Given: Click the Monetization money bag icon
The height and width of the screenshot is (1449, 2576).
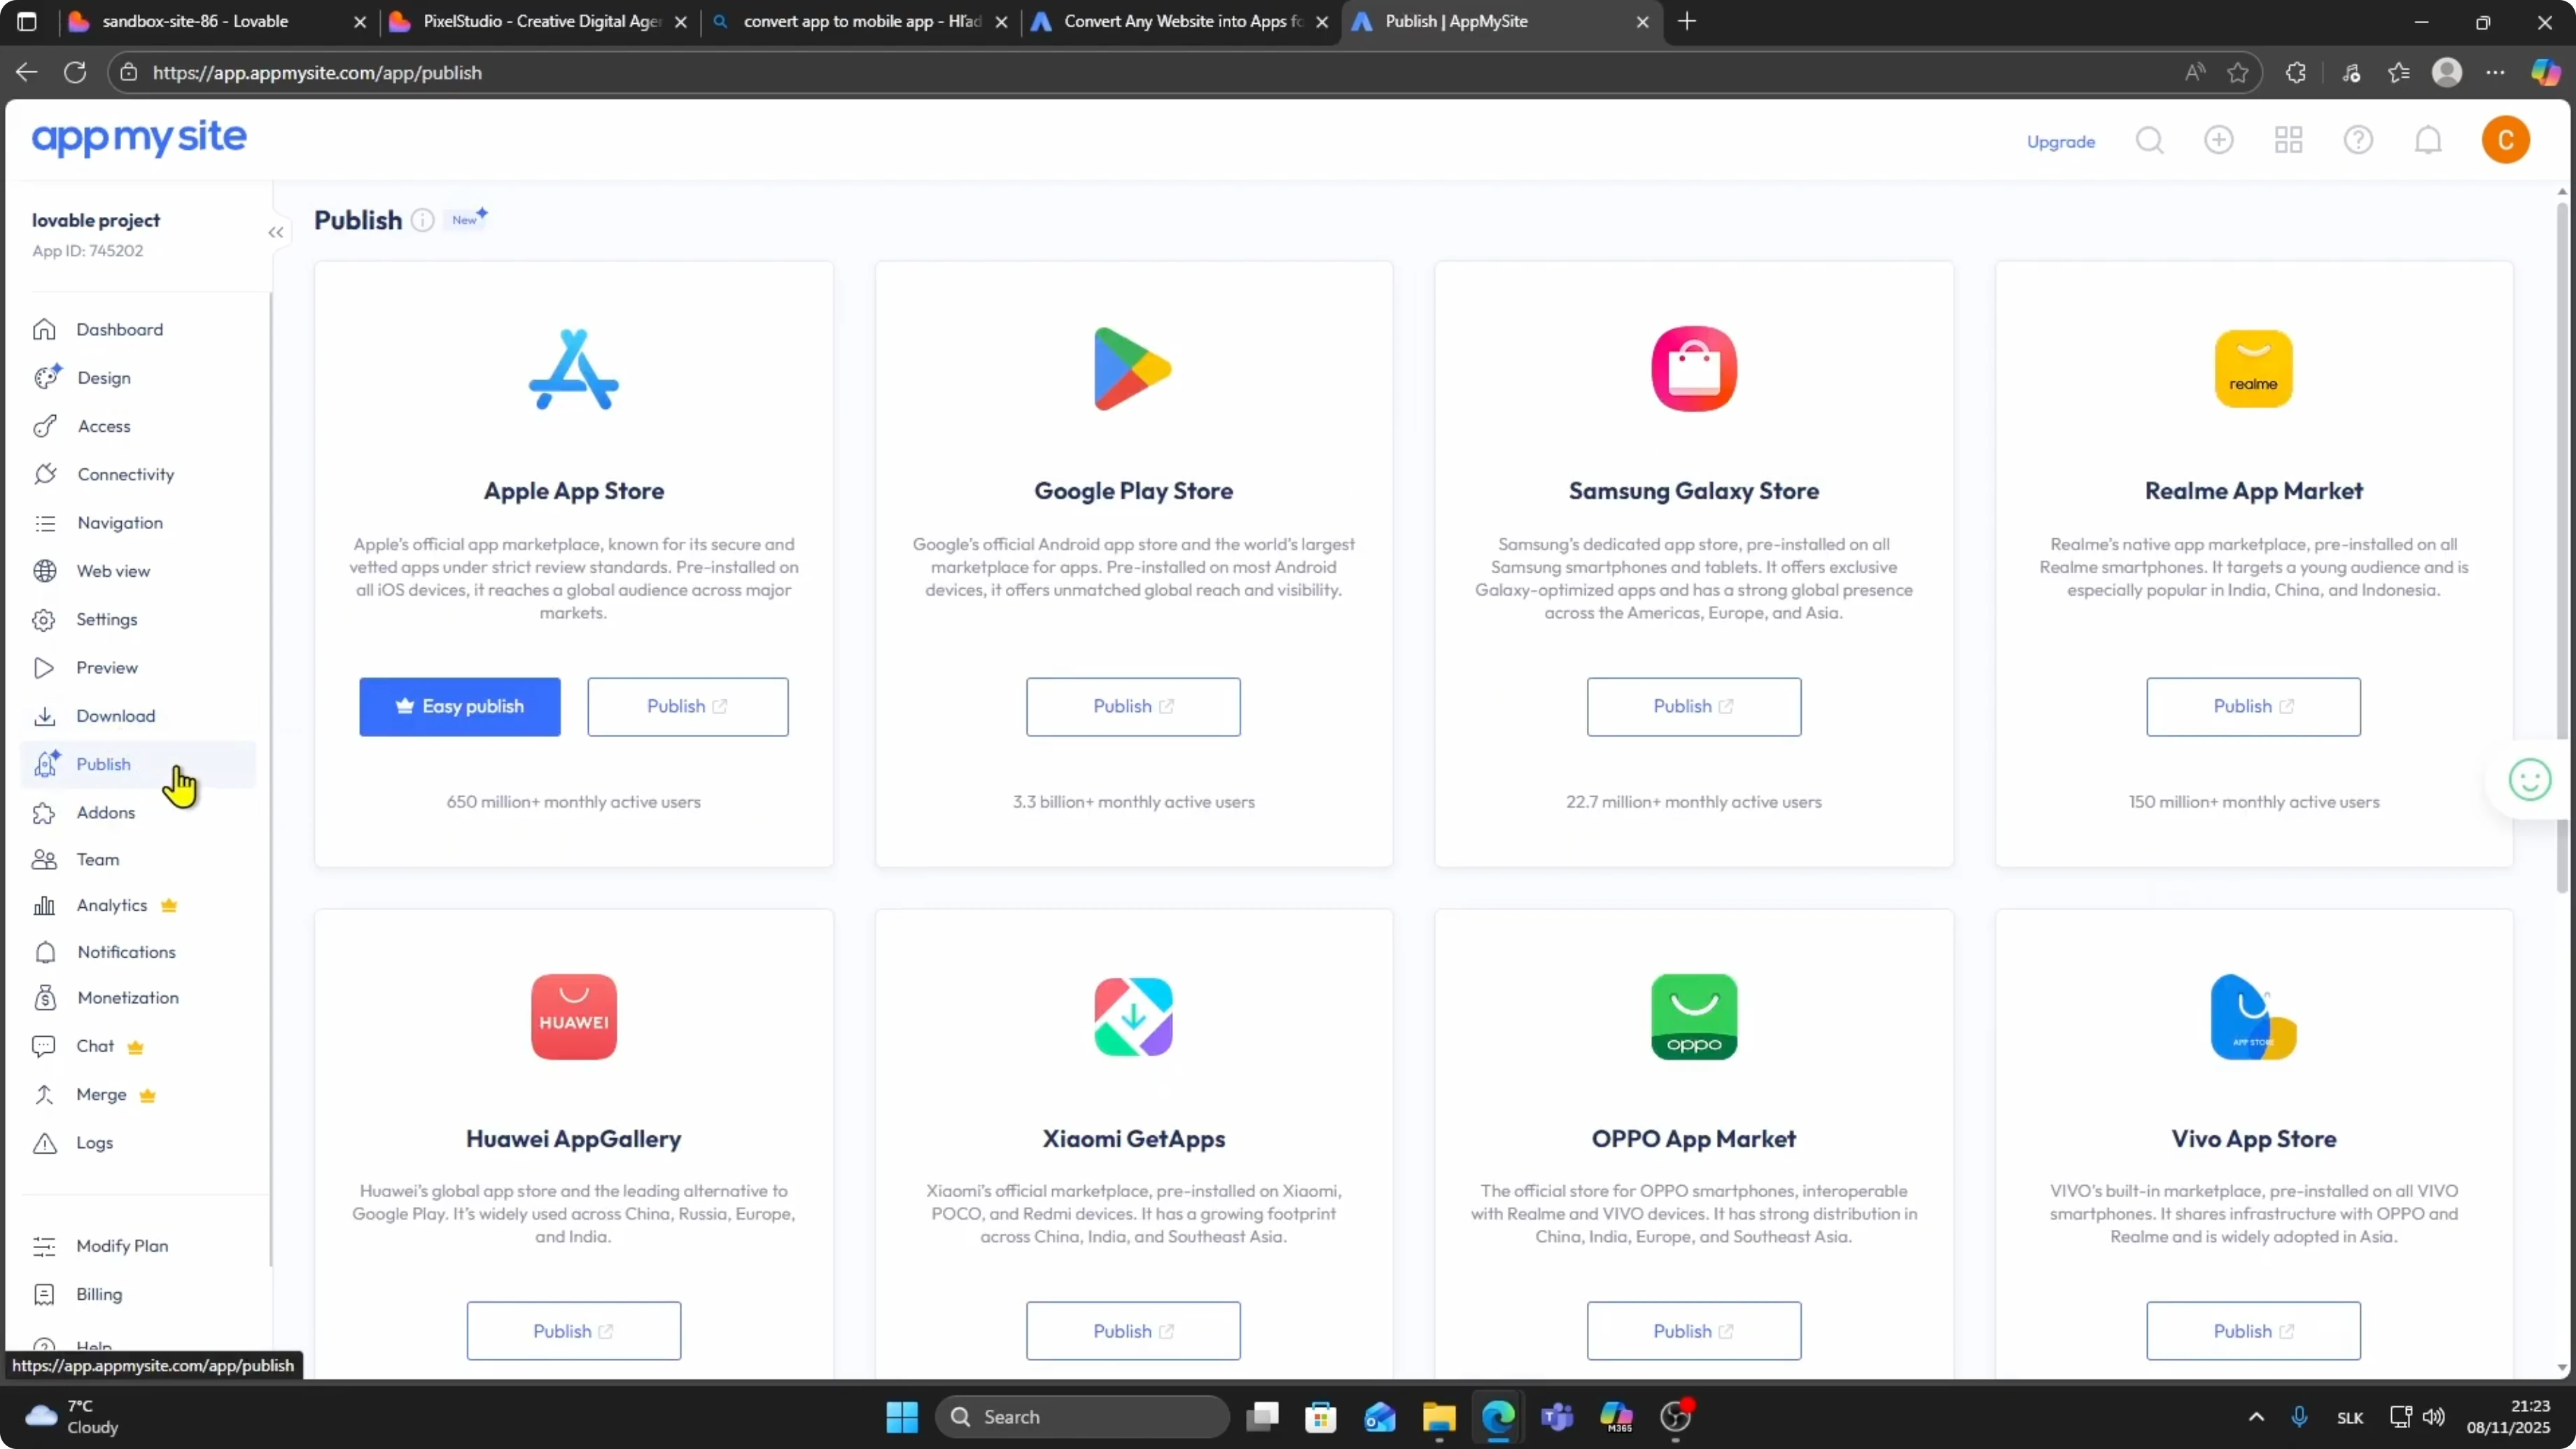Looking at the screenshot, I should click(44, 998).
